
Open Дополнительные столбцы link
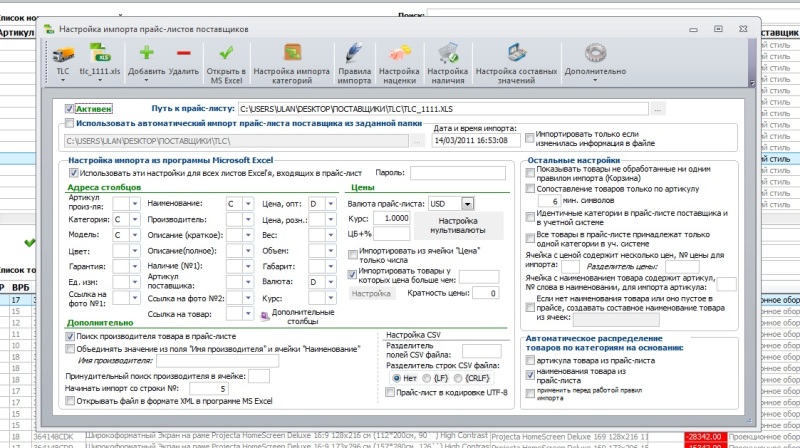(303, 316)
